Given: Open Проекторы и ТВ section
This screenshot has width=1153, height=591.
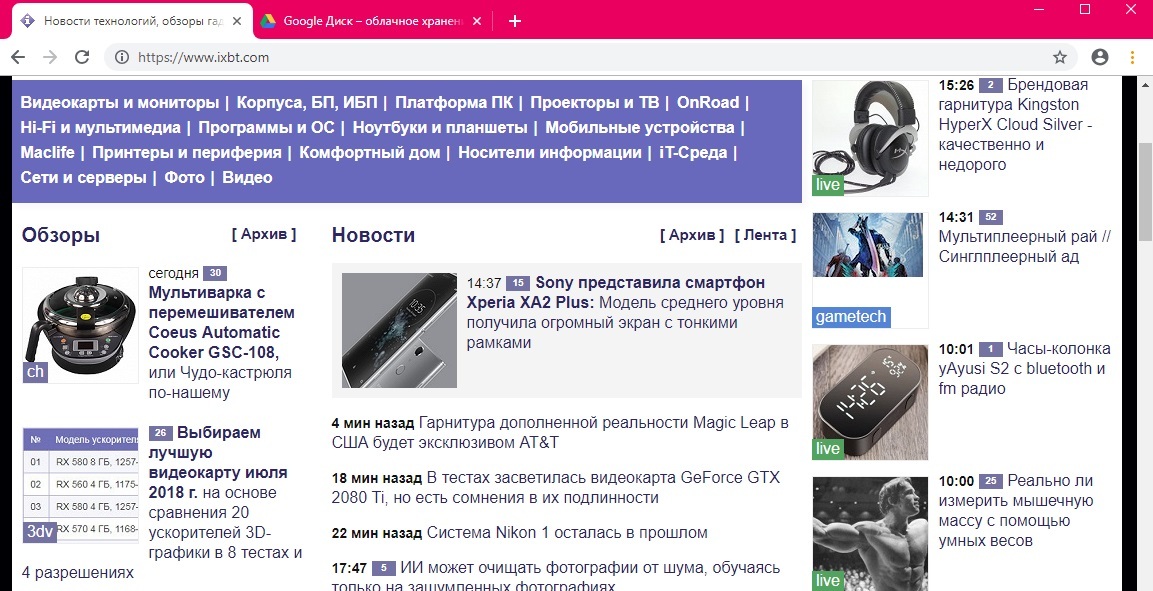Looking at the screenshot, I should (x=594, y=103).
